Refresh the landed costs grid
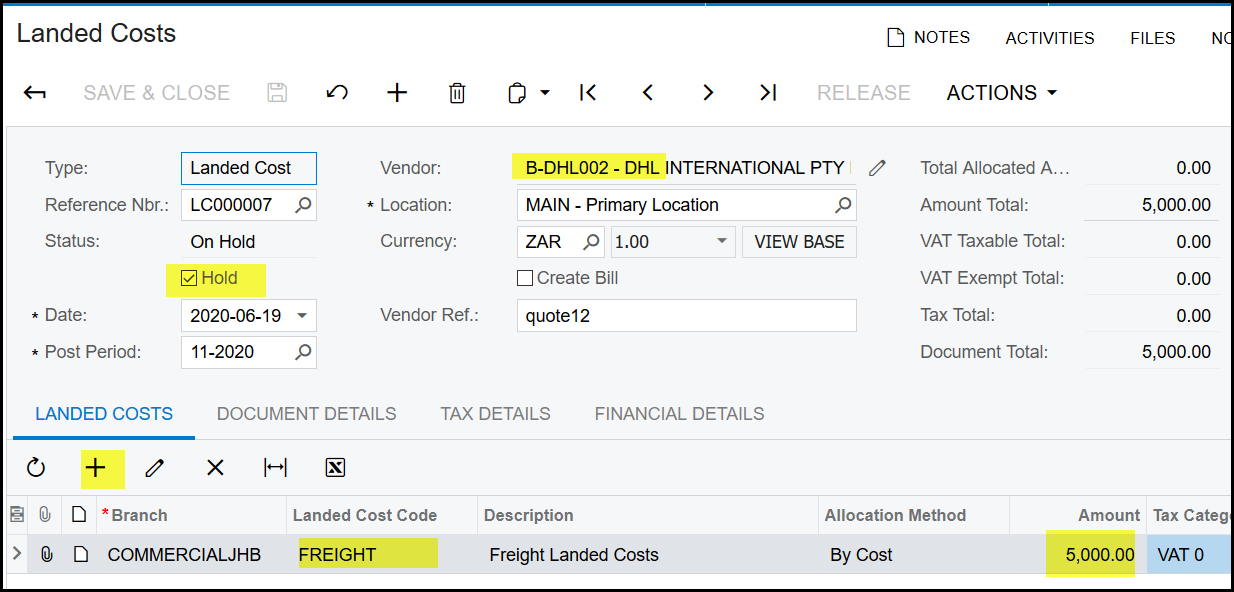Viewport: 1234px width, 592px height. click(36, 468)
